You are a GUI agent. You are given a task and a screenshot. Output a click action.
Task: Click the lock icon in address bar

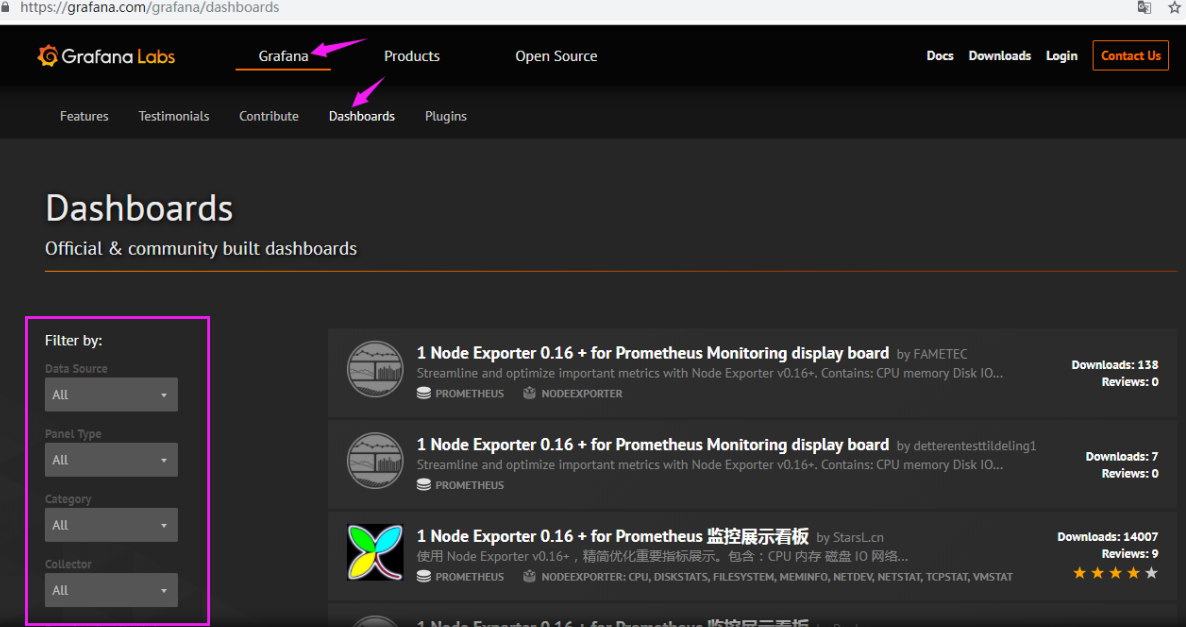click(x=5, y=7)
